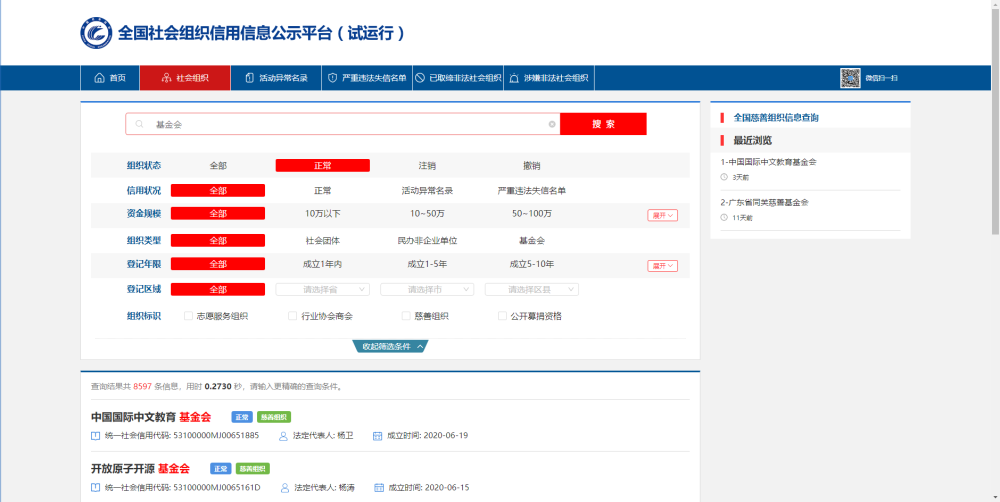This screenshot has height=502, width=1000.
Task: Click the credit code icon for 中国国际中文教育基金会
Action: [96, 436]
